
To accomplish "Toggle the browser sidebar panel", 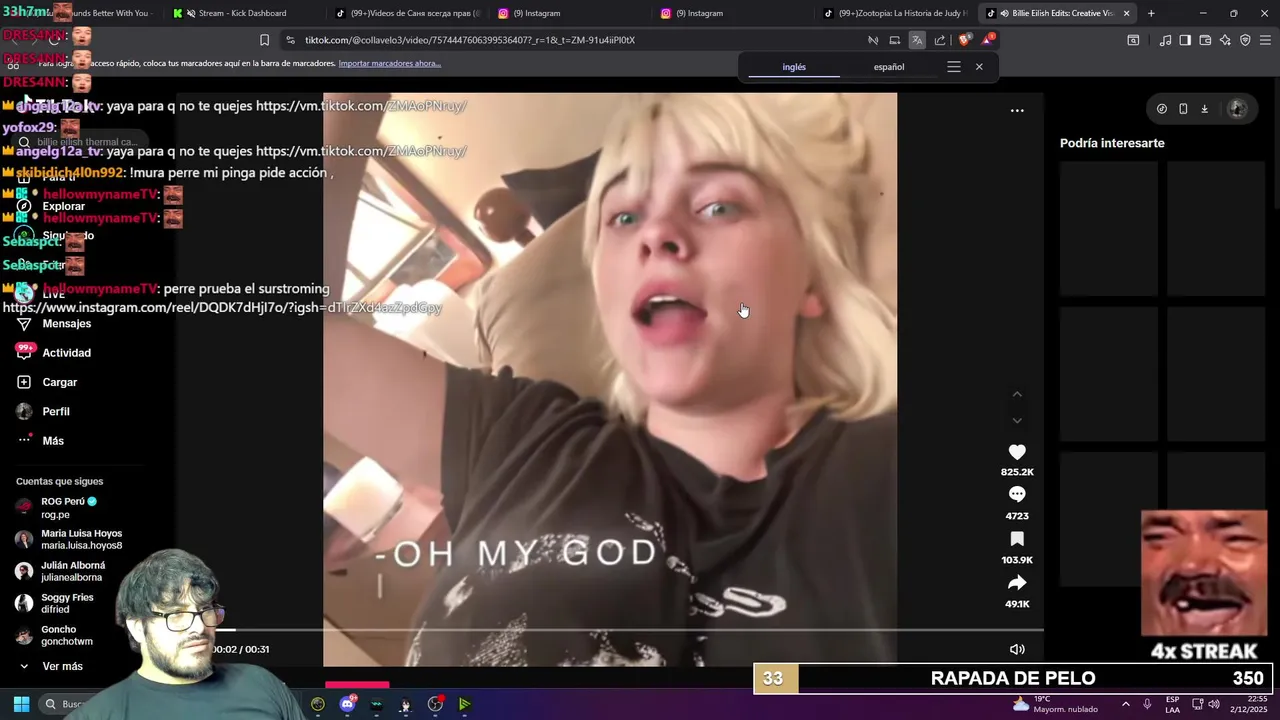I will (1185, 40).
